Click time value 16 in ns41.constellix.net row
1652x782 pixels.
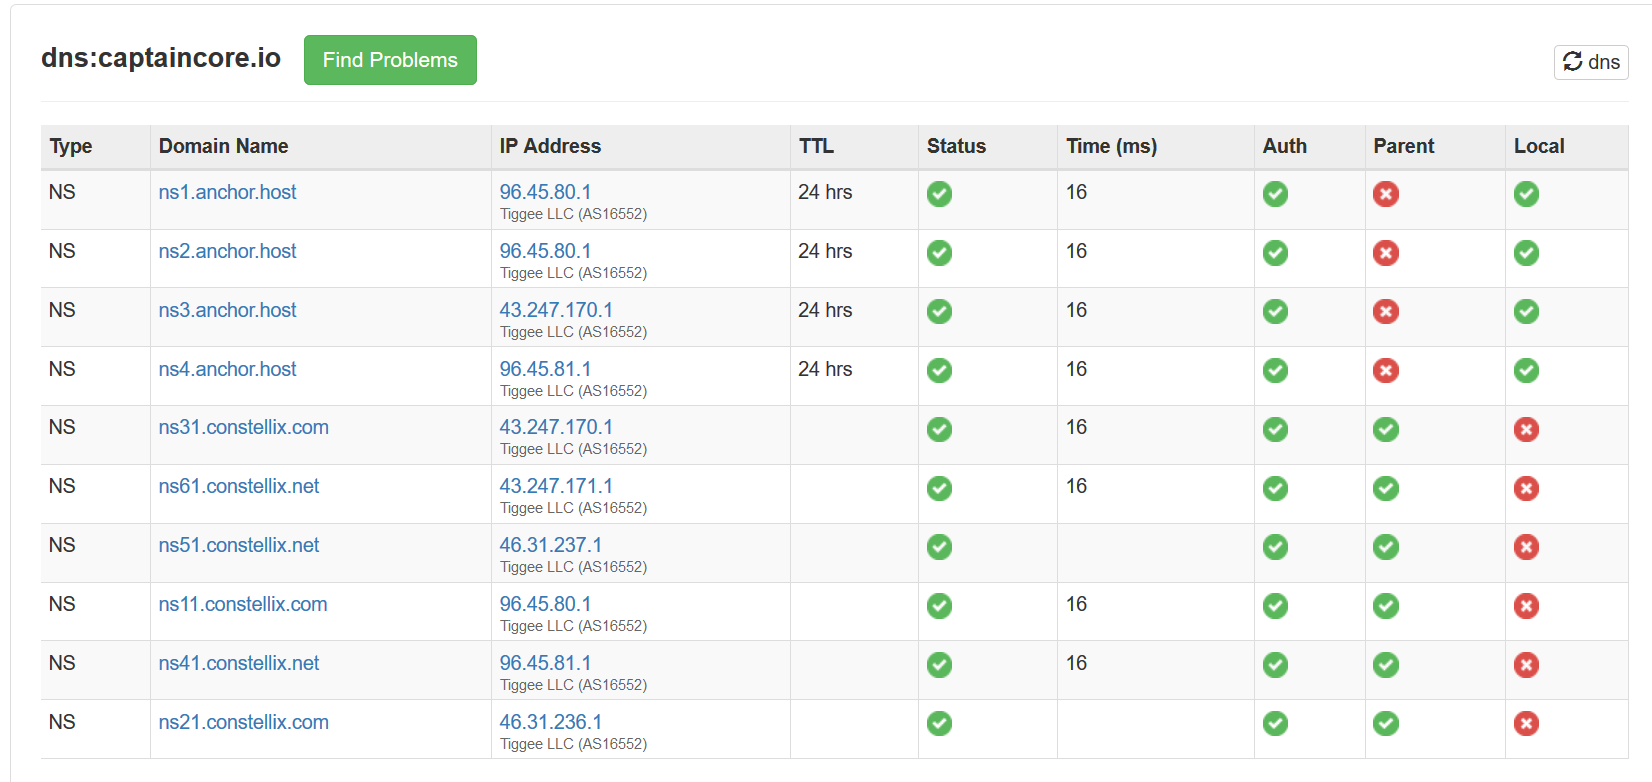(1076, 663)
